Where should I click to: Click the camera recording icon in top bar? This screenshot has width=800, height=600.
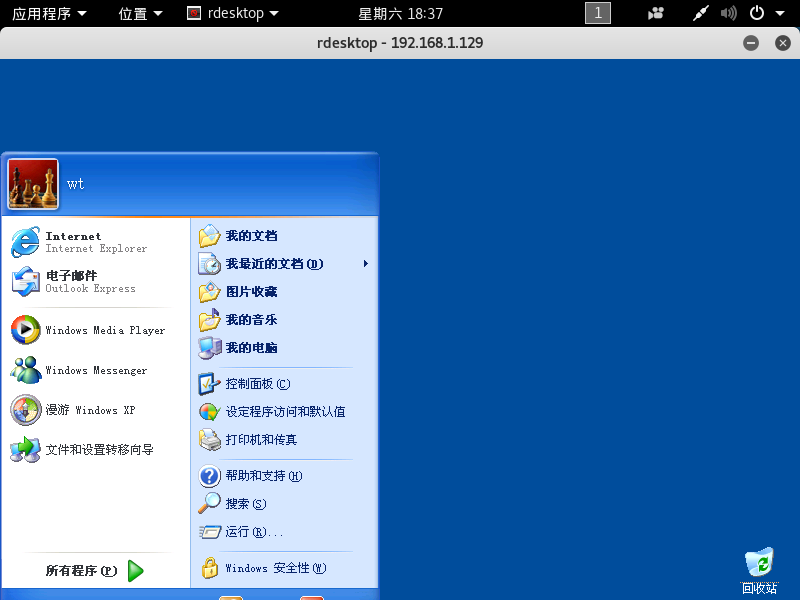pos(656,13)
